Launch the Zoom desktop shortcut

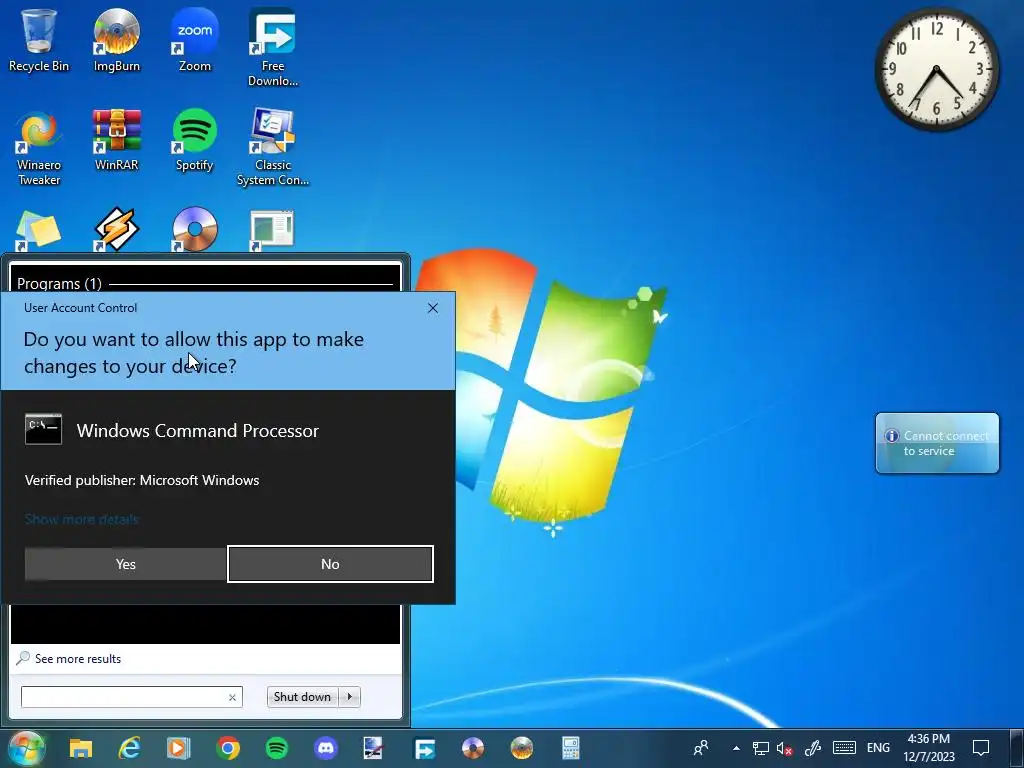195,40
